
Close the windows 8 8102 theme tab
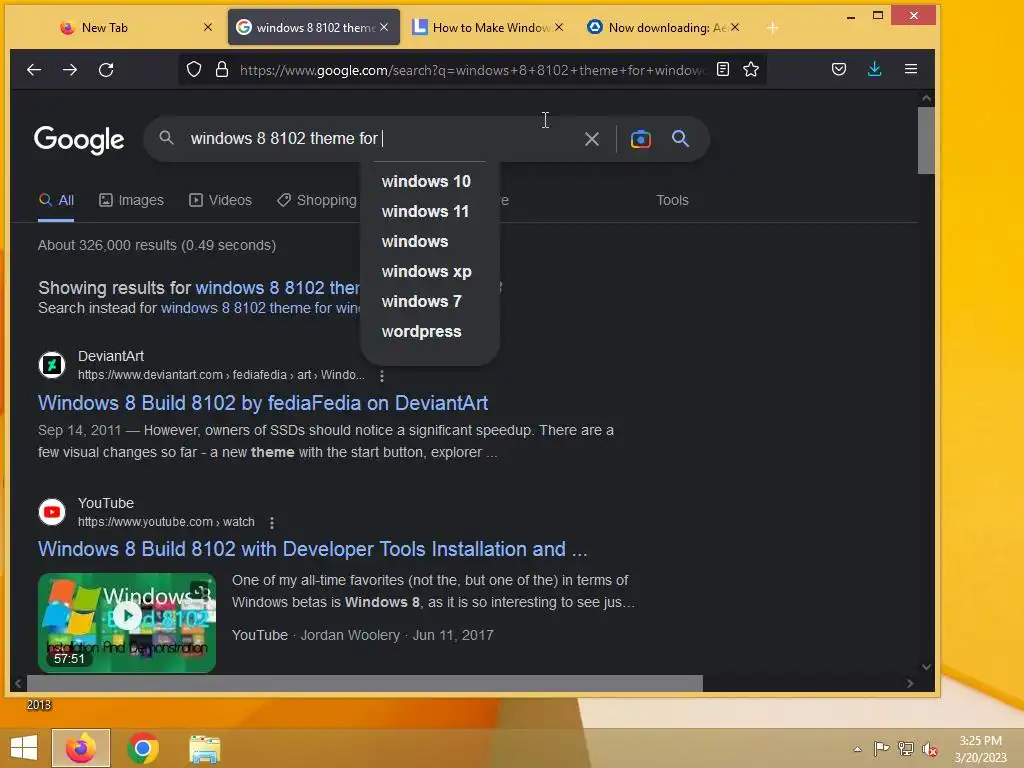point(384,27)
